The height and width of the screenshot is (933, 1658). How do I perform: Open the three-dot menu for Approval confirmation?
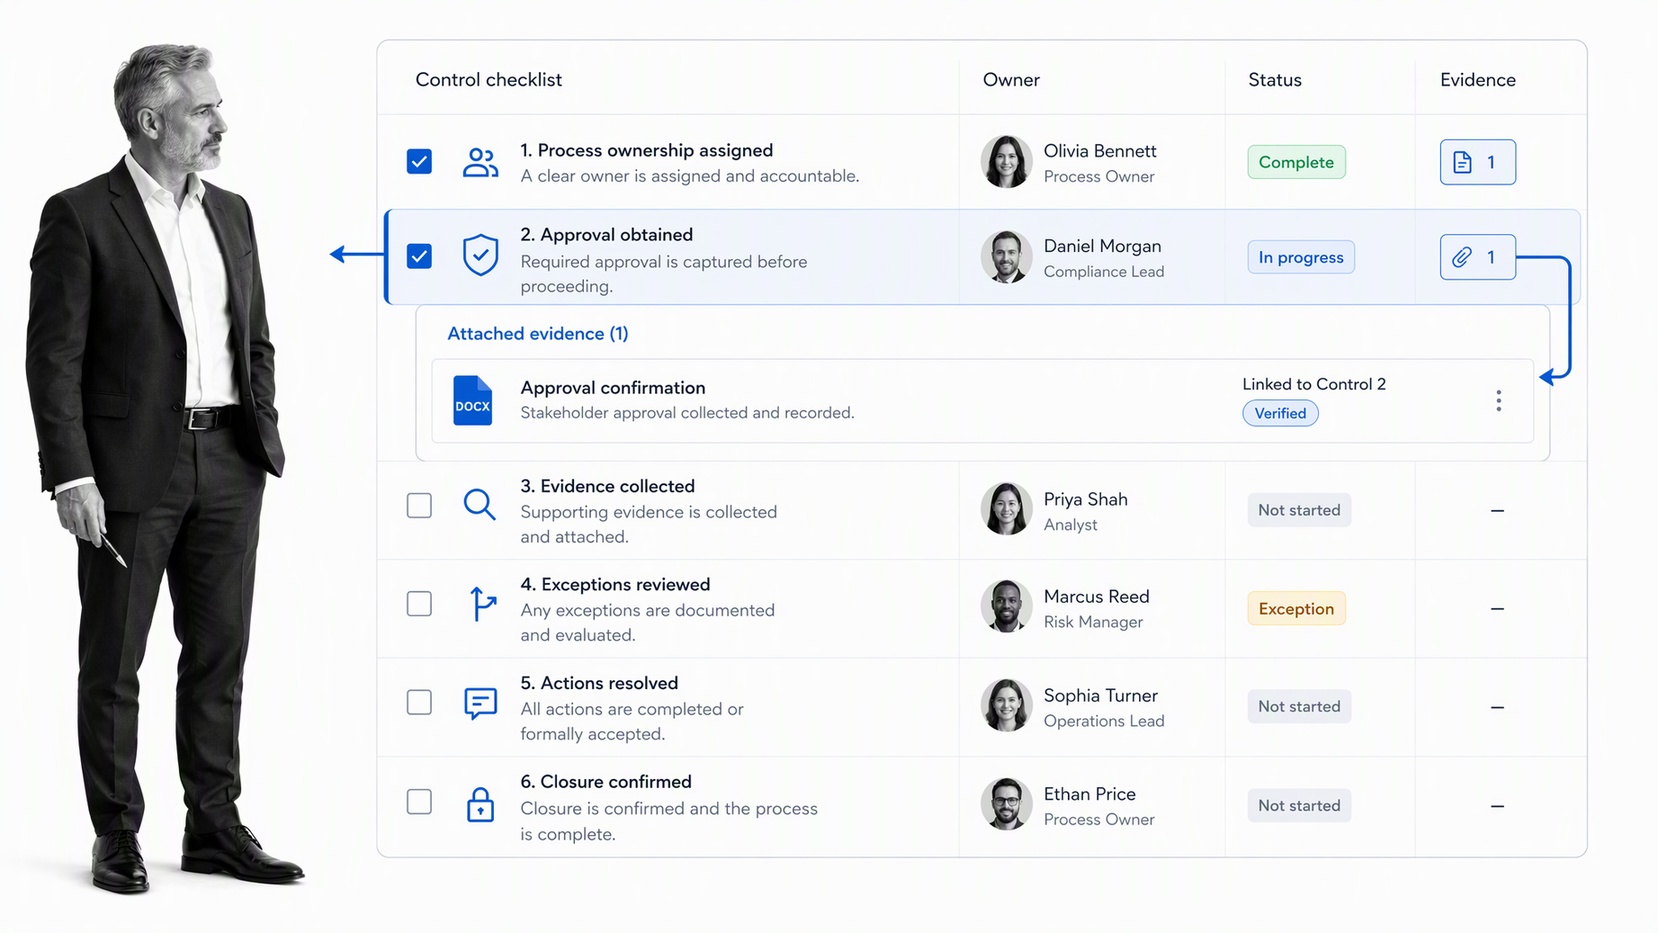click(x=1498, y=401)
